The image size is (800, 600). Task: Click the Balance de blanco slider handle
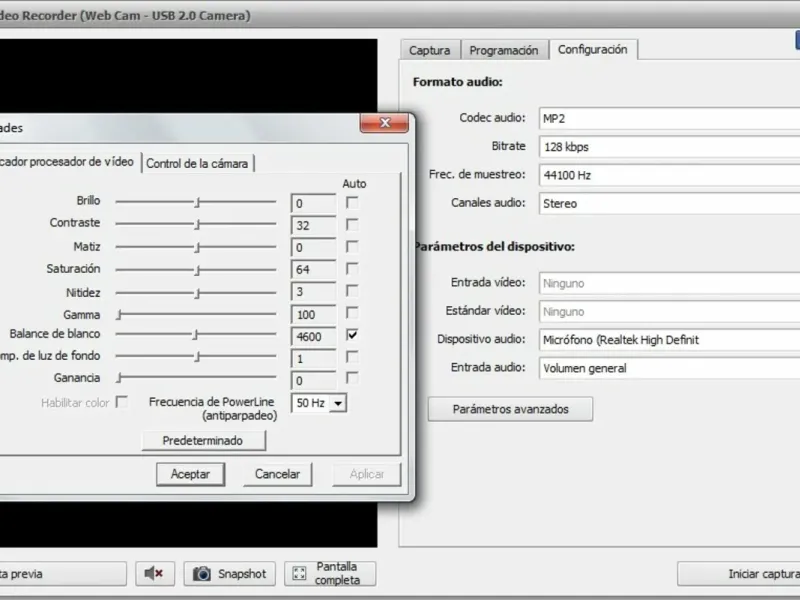(x=195, y=335)
